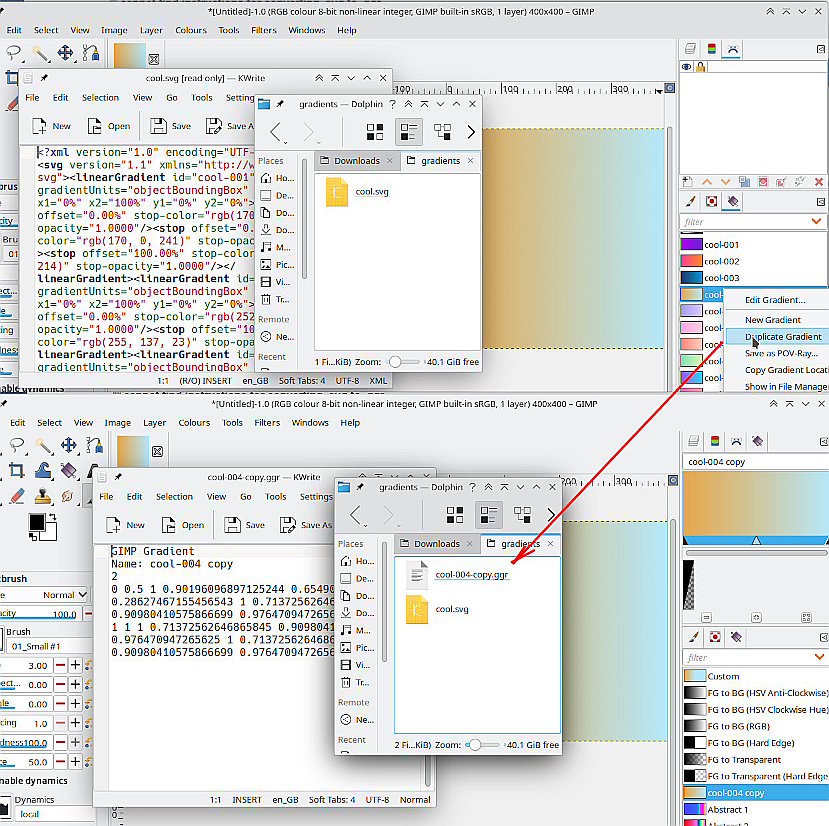Toggle the lock icon beside the layer eye
The image size is (829, 826).
[x=701, y=67]
